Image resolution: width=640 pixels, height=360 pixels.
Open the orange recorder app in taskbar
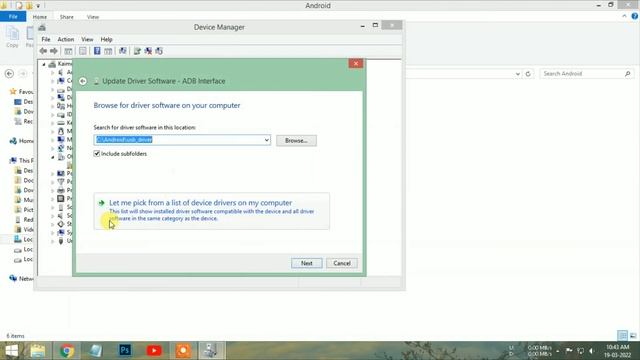coord(183,351)
